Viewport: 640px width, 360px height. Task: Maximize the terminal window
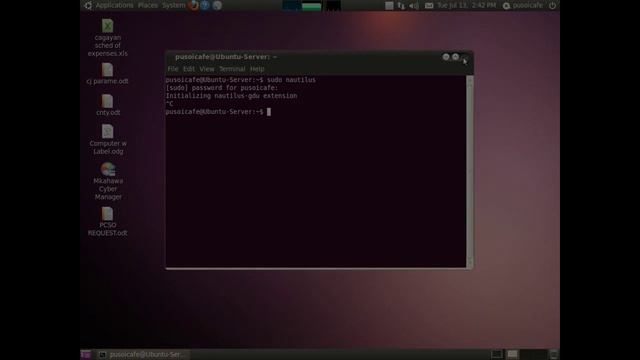pos(456,57)
